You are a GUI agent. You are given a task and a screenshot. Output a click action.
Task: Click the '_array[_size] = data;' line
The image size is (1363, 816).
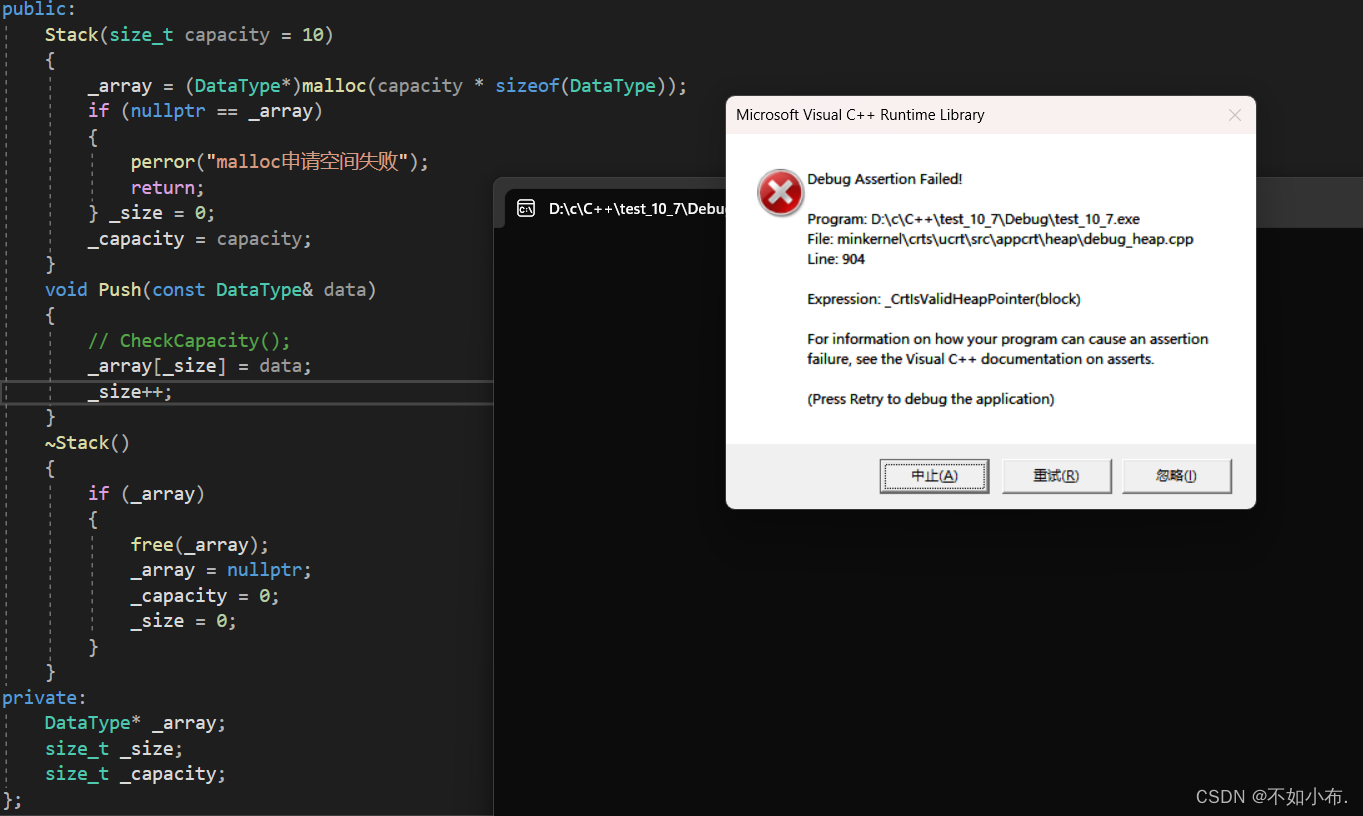click(x=200, y=366)
